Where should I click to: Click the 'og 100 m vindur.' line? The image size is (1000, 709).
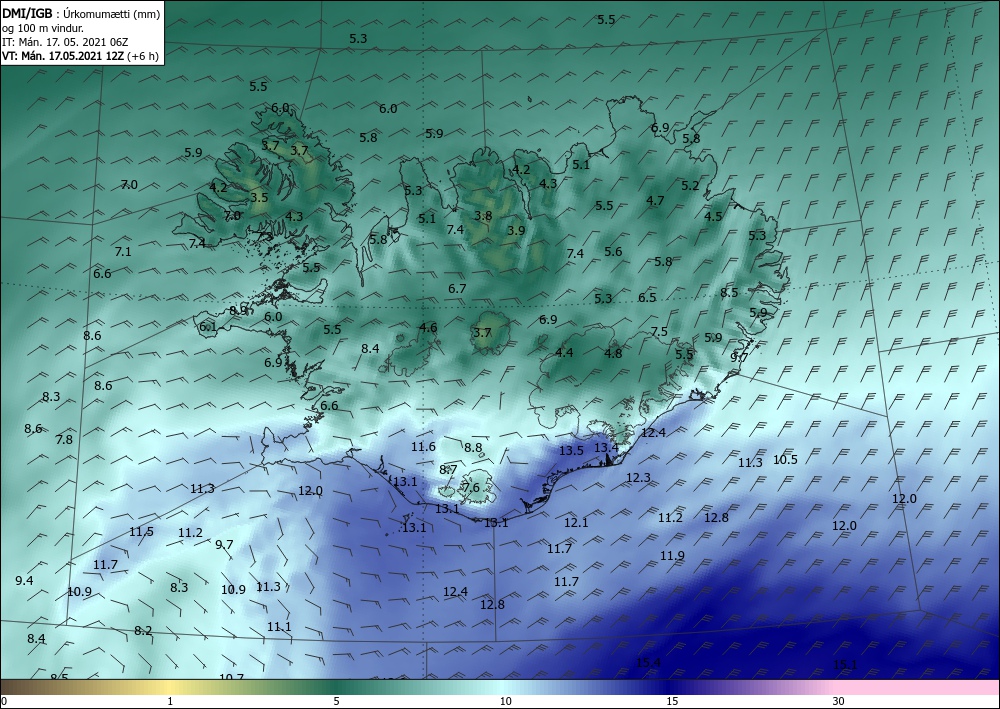(x=43, y=28)
